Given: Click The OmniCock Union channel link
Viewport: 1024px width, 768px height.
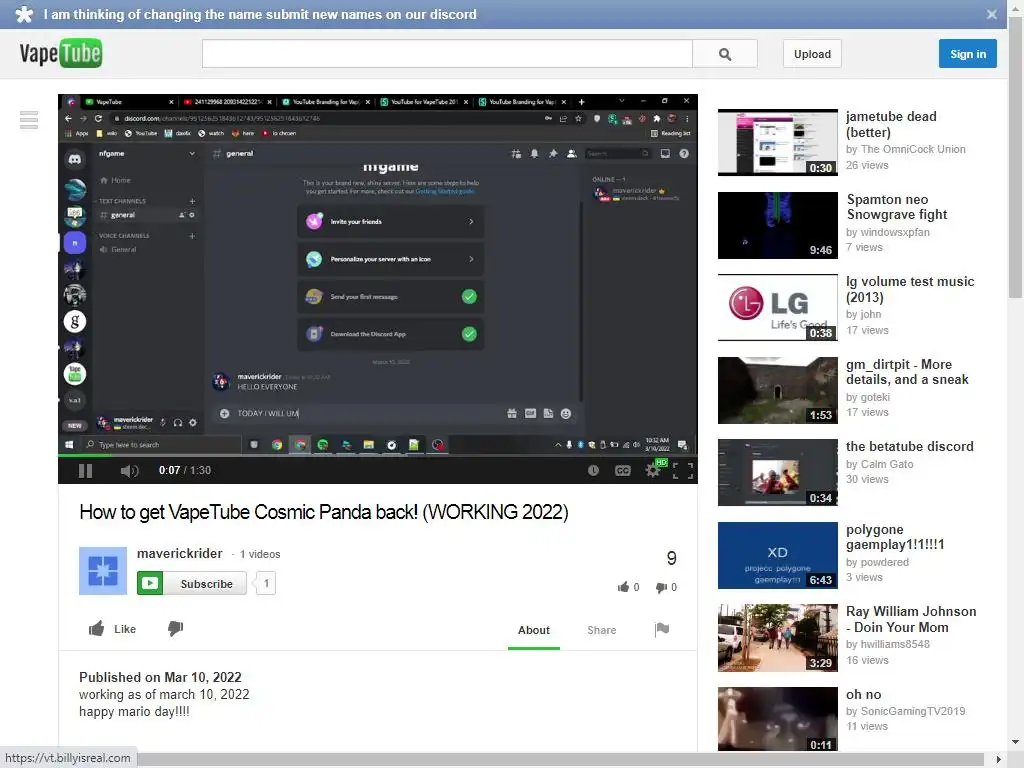Looking at the screenshot, I should tap(912, 149).
